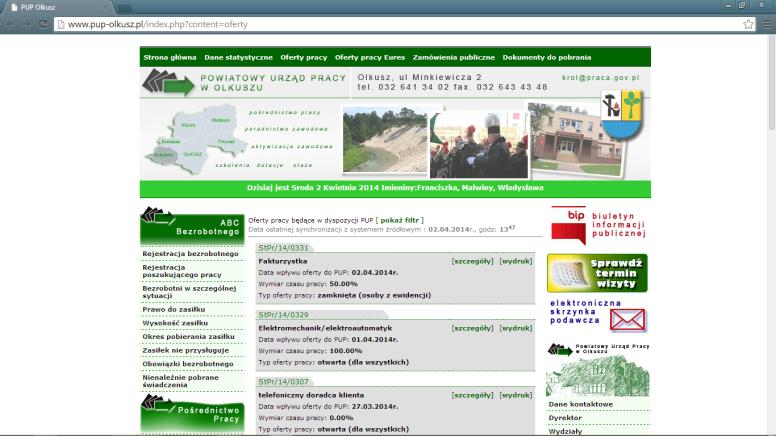The width and height of the screenshot is (776, 436).
Task: Click the telefoniczny doradca klienta title
Action: (x=311, y=395)
